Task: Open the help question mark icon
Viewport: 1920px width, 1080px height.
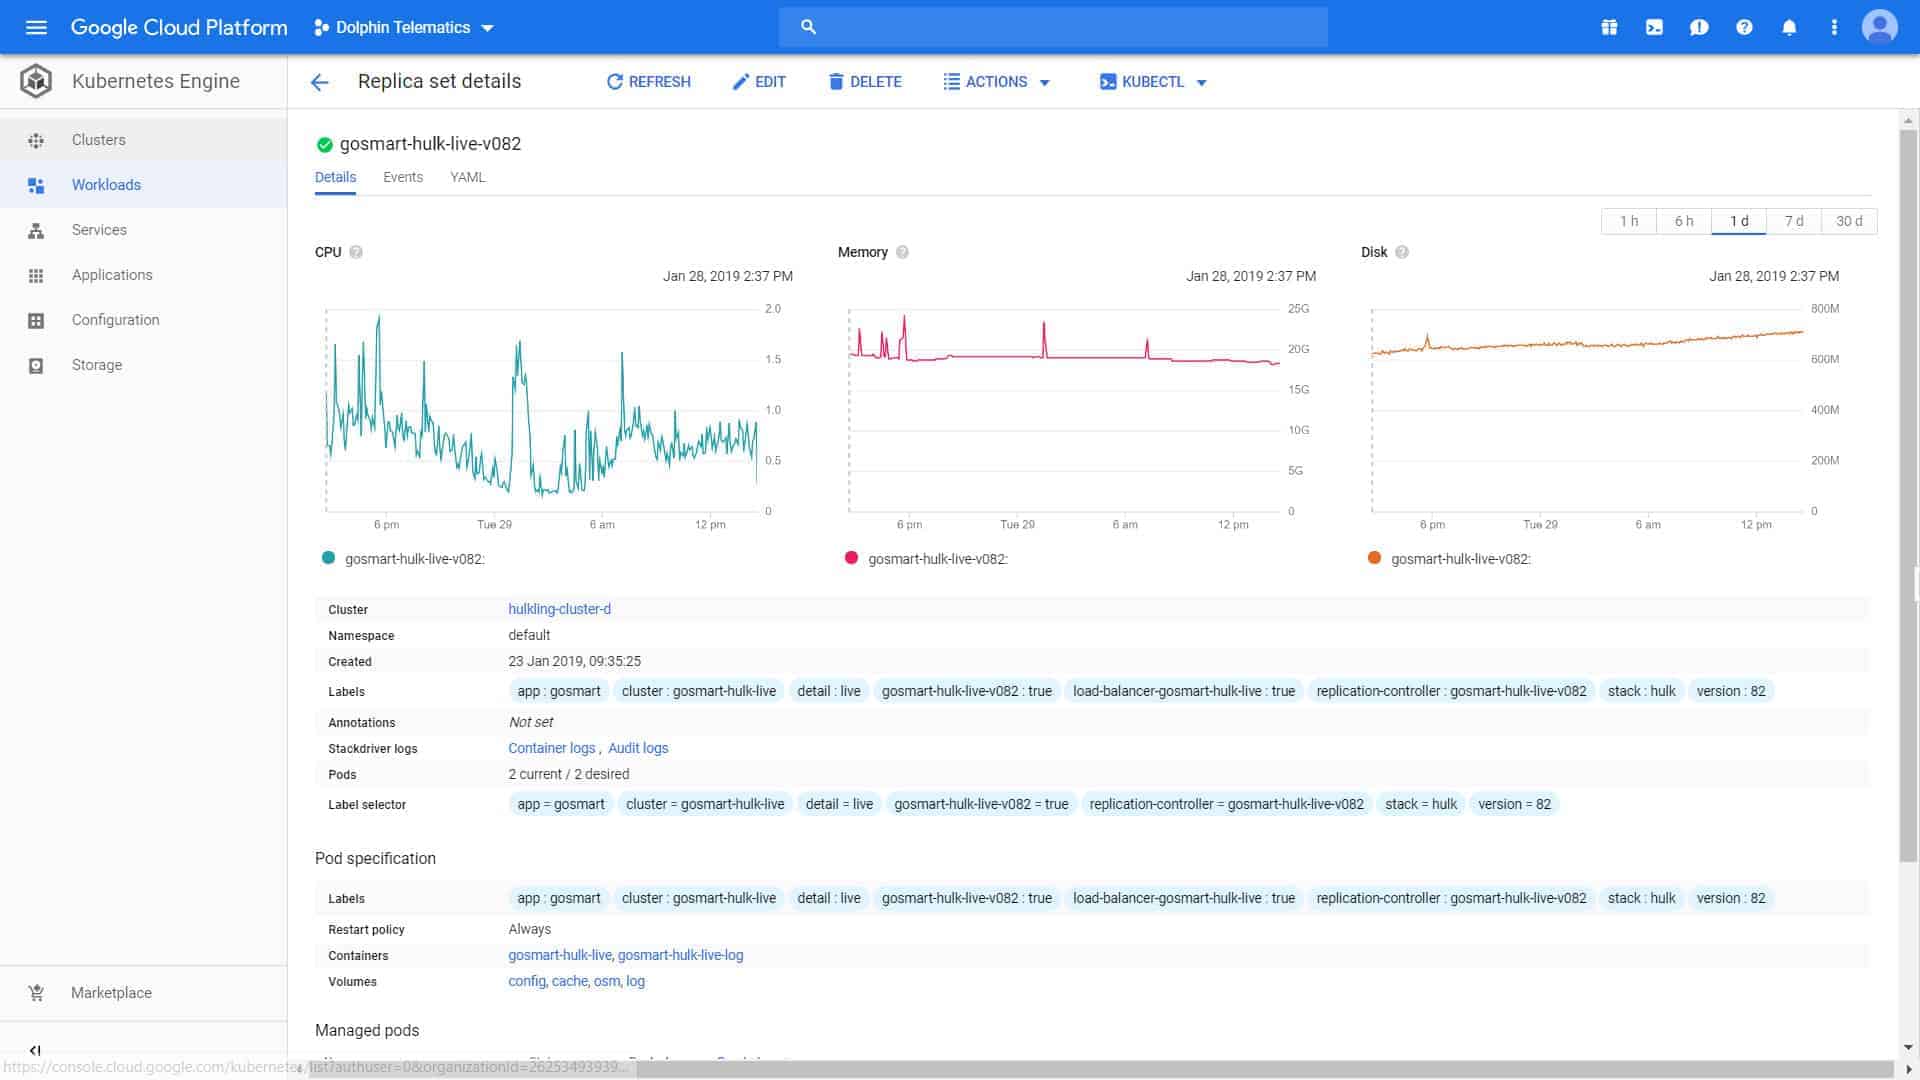Action: [x=1744, y=27]
